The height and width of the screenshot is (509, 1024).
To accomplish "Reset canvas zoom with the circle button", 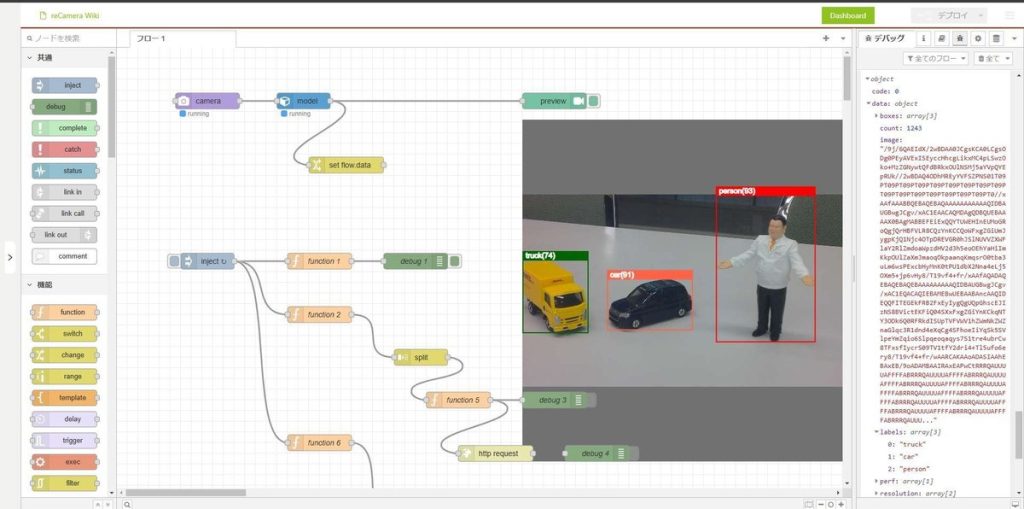I will [831, 504].
